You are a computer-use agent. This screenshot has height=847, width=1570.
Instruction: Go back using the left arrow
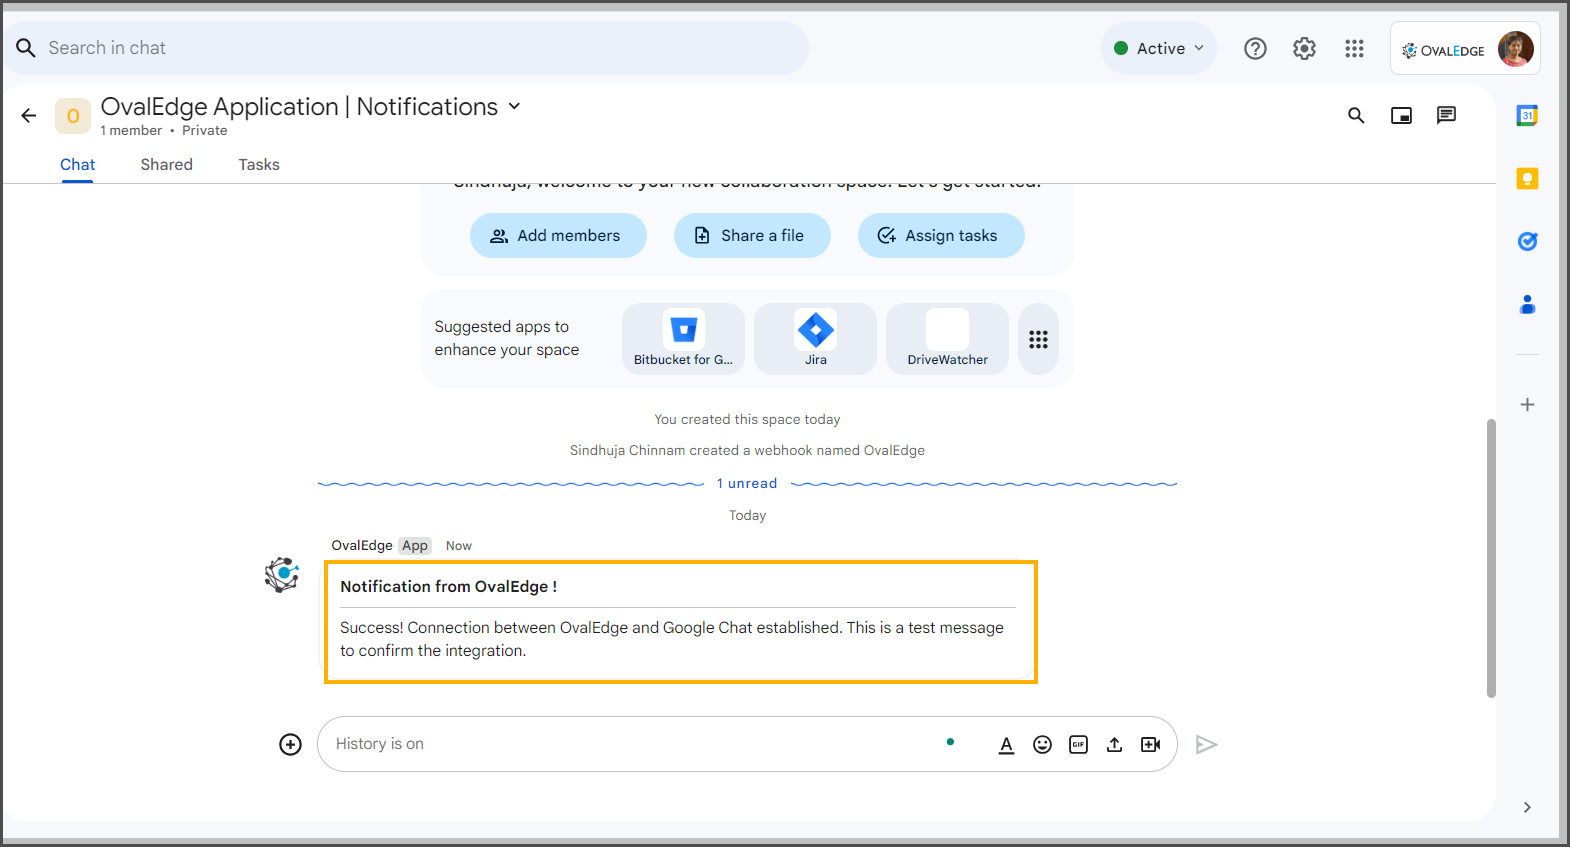(29, 116)
